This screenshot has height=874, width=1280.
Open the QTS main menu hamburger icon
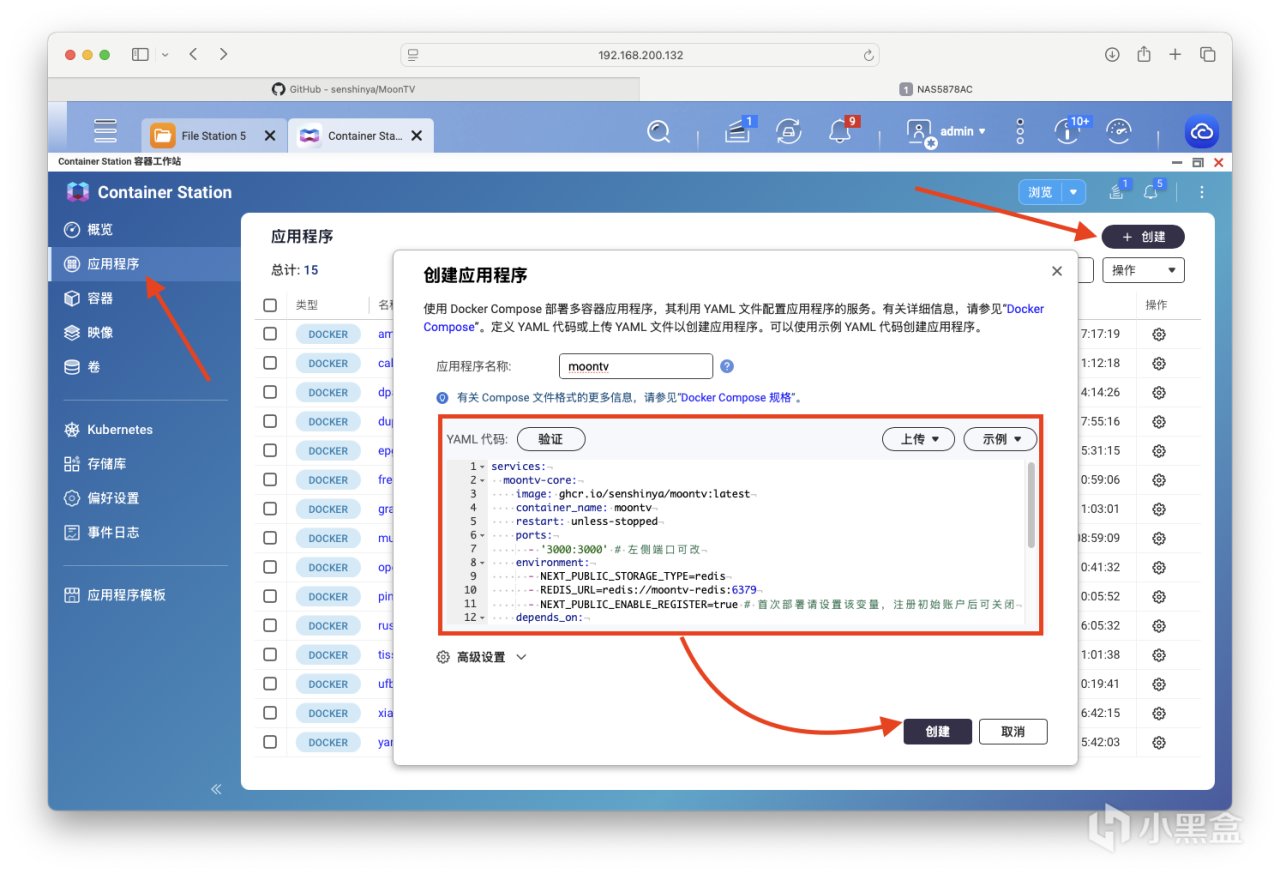pos(105,131)
